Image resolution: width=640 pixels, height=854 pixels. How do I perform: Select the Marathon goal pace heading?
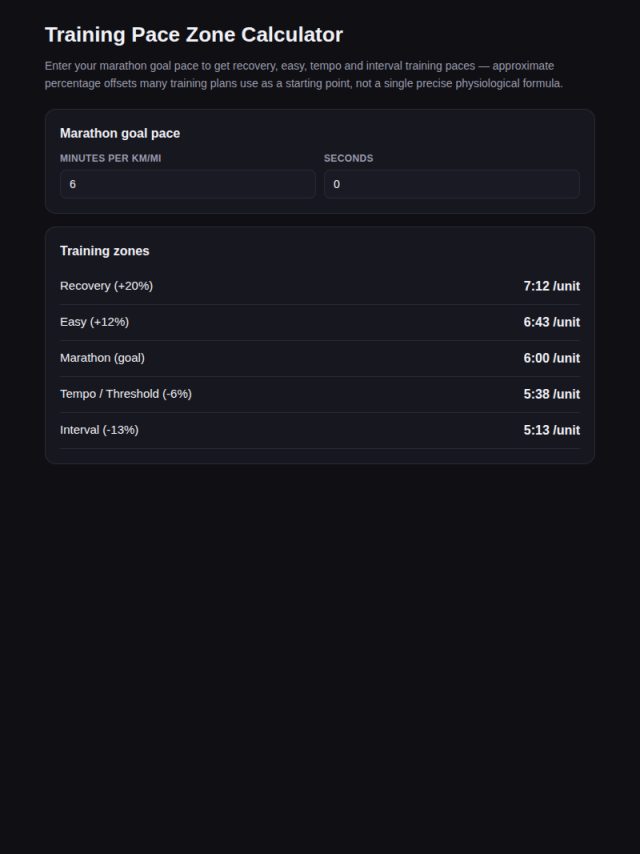[x=120, y=133]
